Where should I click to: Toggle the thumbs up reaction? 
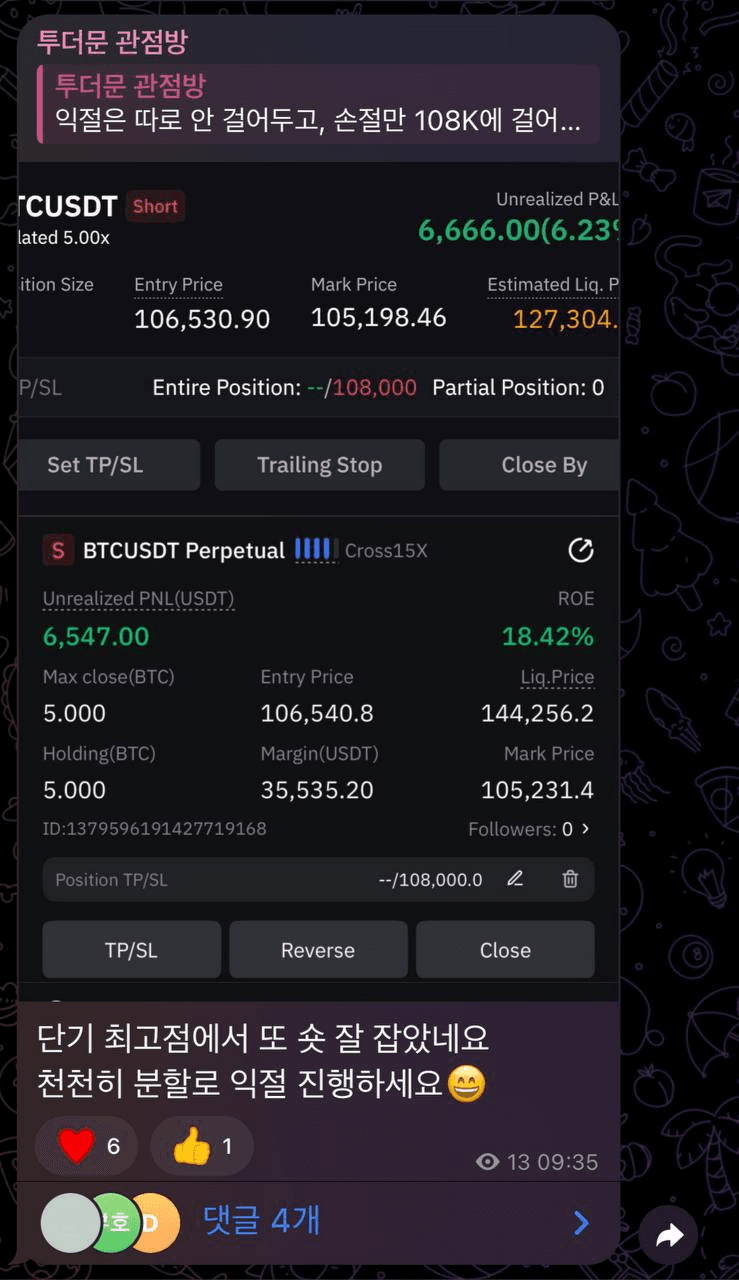point(202,1146)
